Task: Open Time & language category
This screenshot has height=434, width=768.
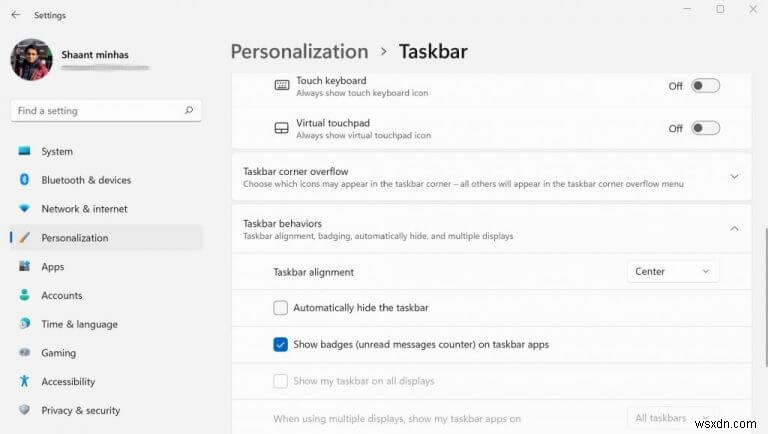Action: point(106,324)
